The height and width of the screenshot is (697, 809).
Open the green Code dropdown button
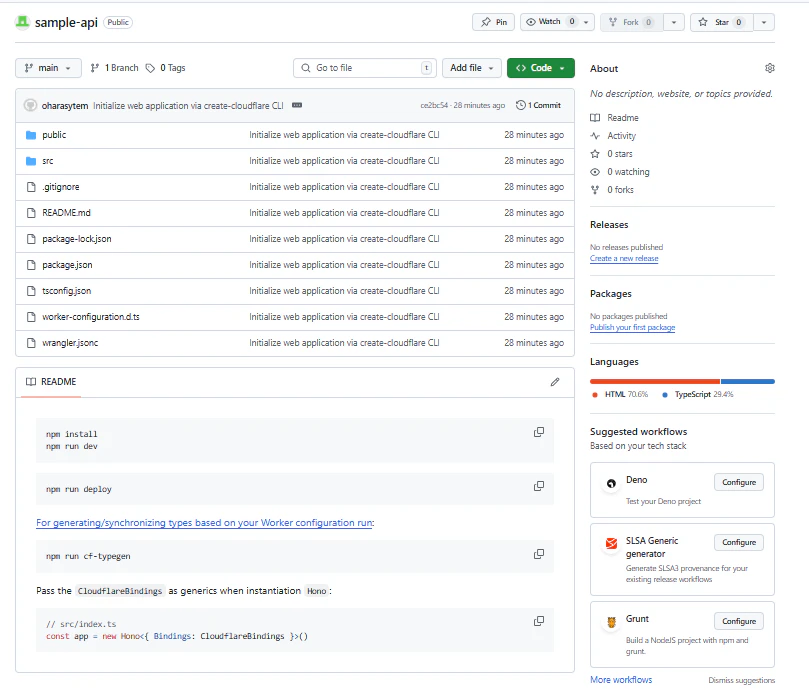coord(541,68)
